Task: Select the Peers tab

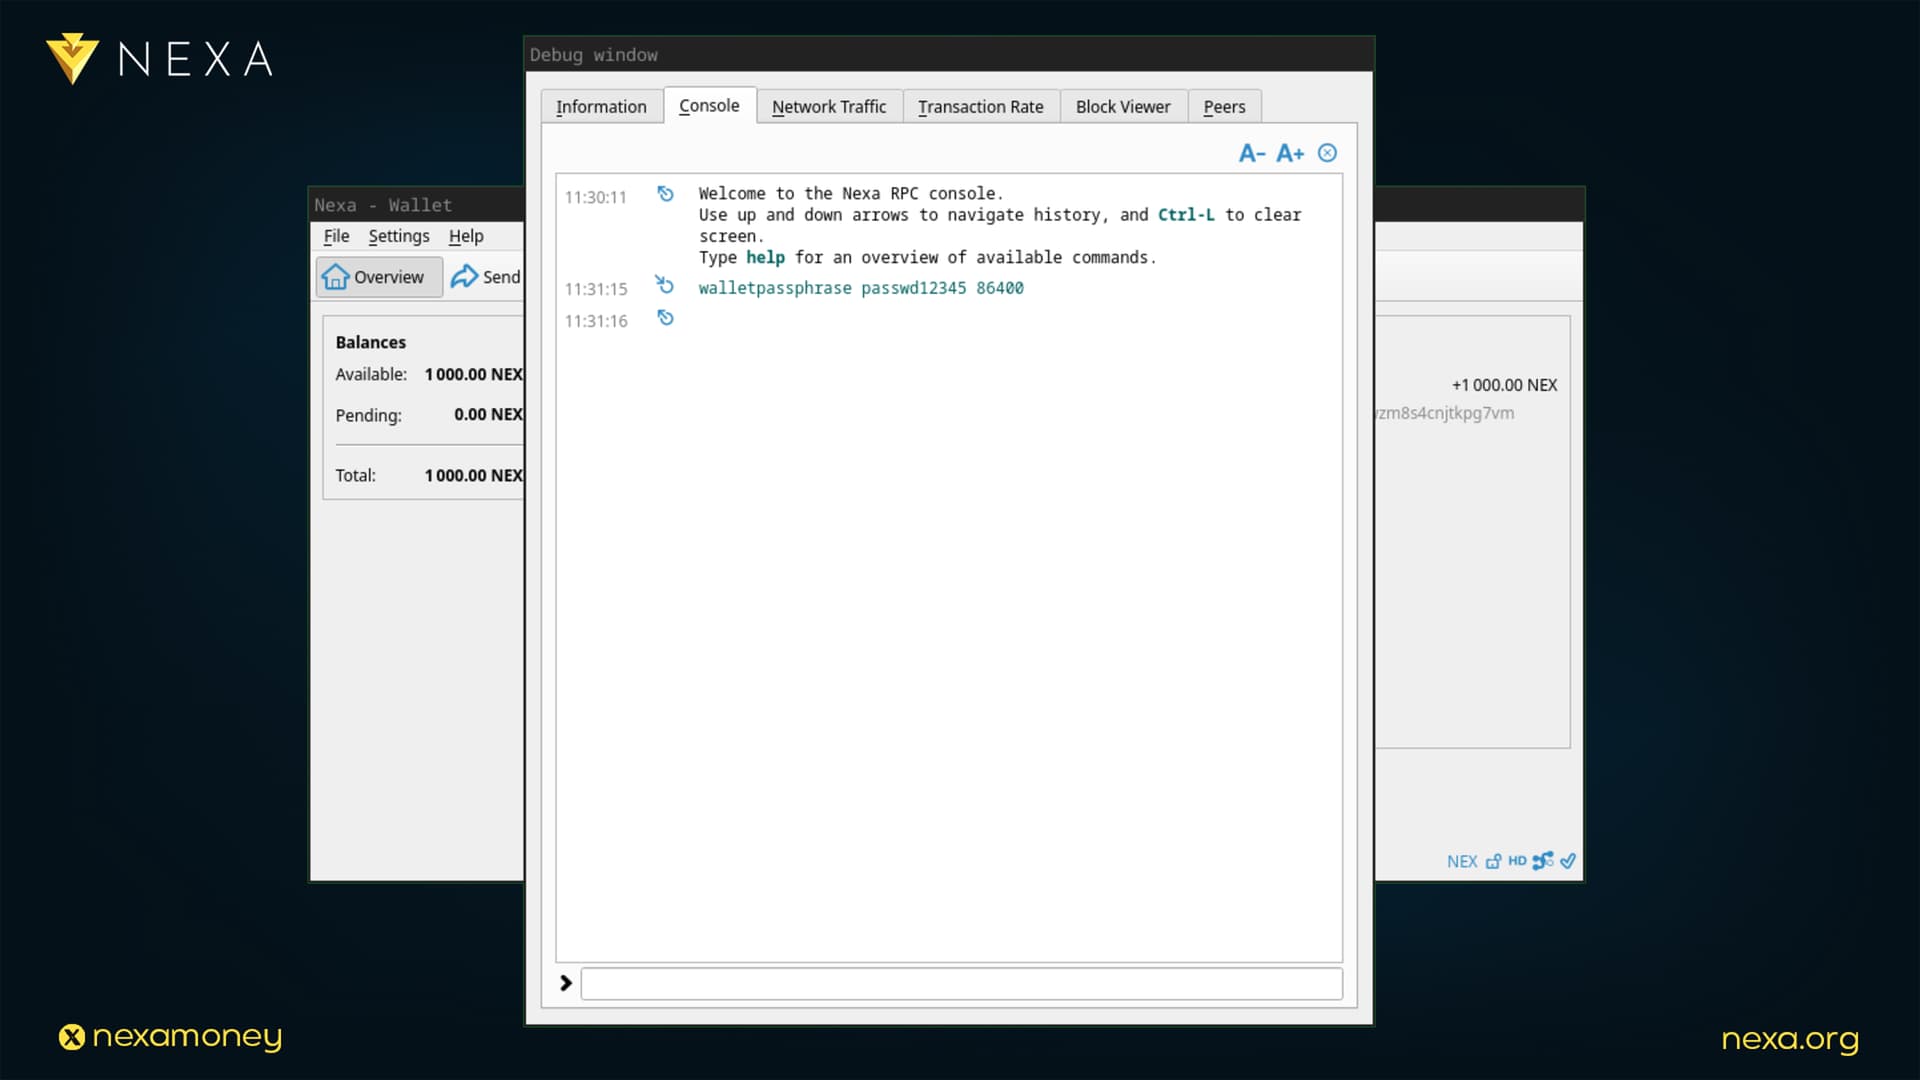Action: 1224,107
